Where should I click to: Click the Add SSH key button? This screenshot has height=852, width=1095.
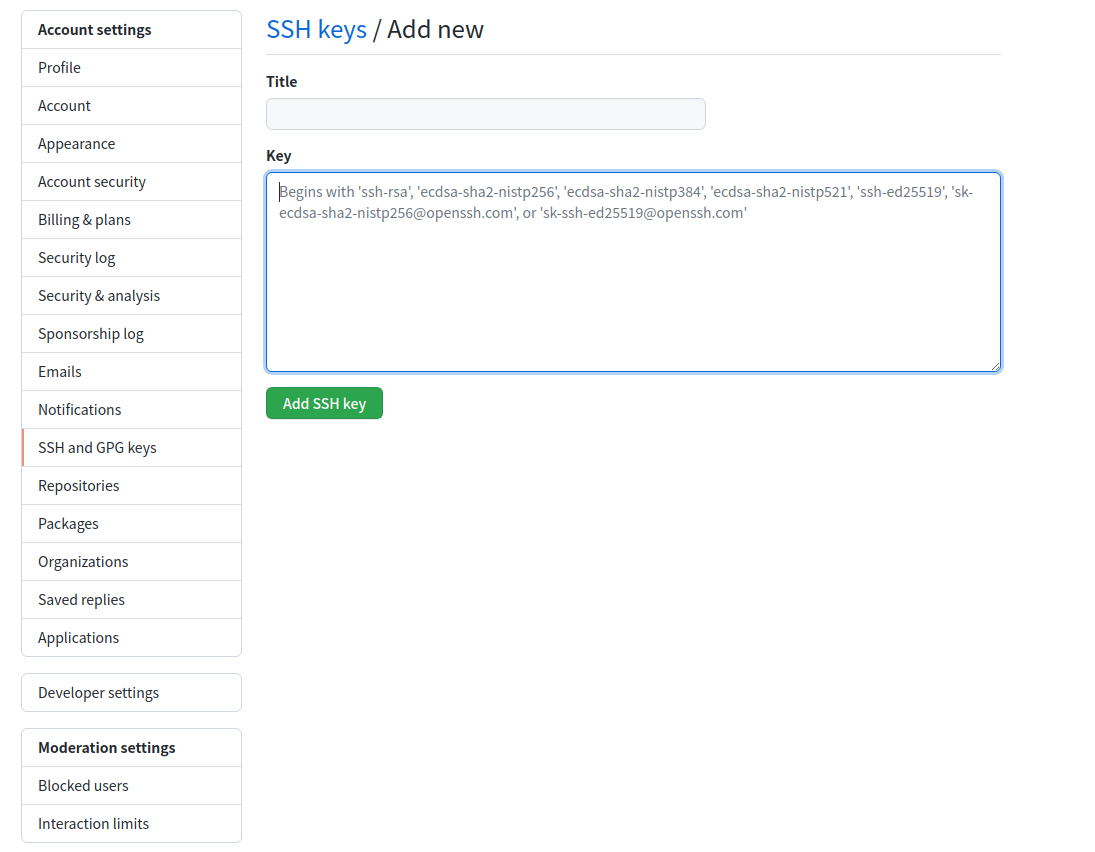pyautogui.click(x=324, y=404)
